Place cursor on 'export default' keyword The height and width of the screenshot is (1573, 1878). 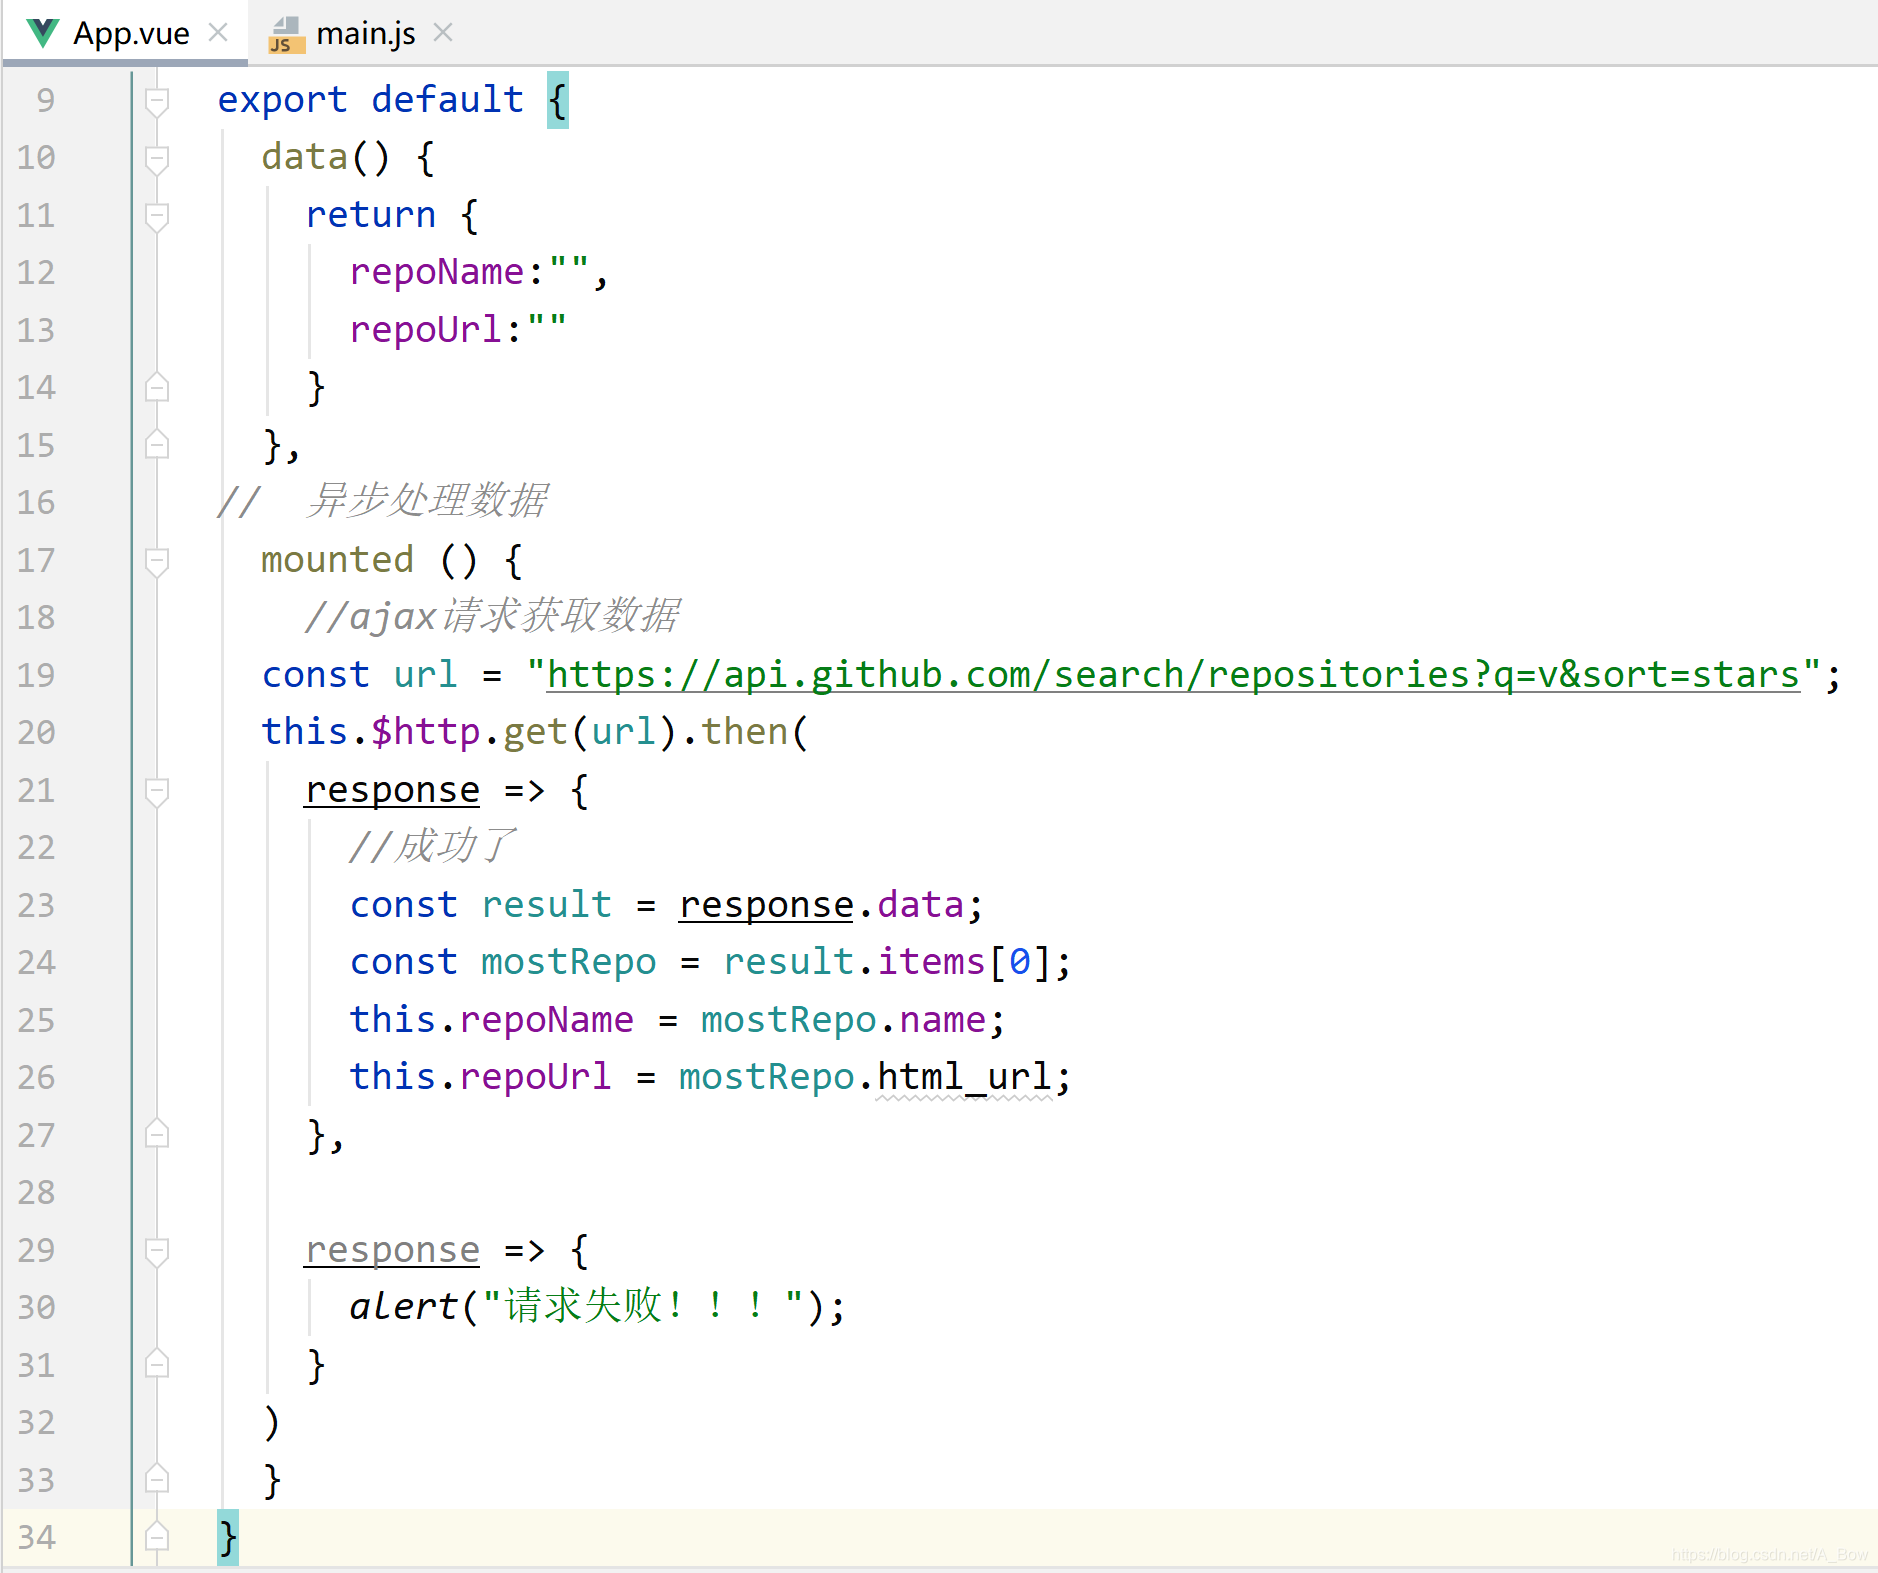[x=370, y=100]
